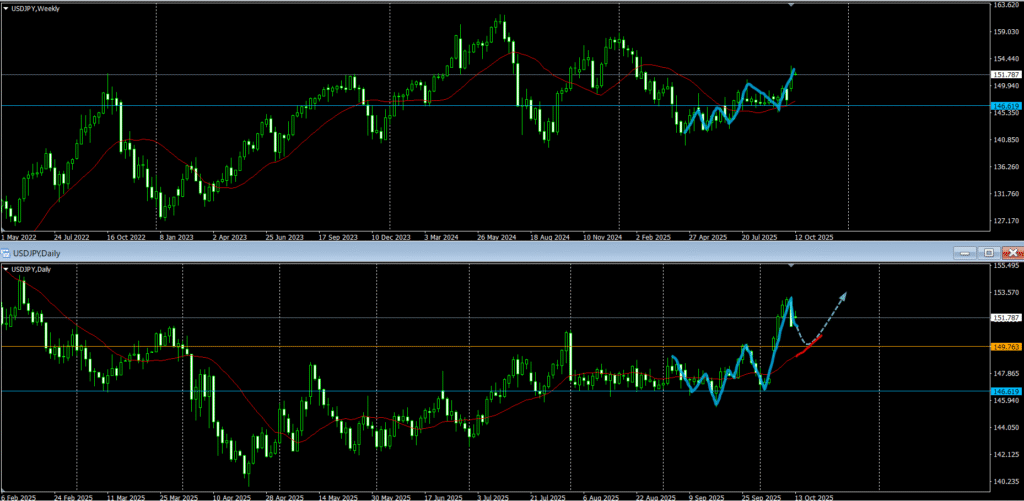
Task: Maximize the USDJPY,Daily chart window
Action: (988, 254)
